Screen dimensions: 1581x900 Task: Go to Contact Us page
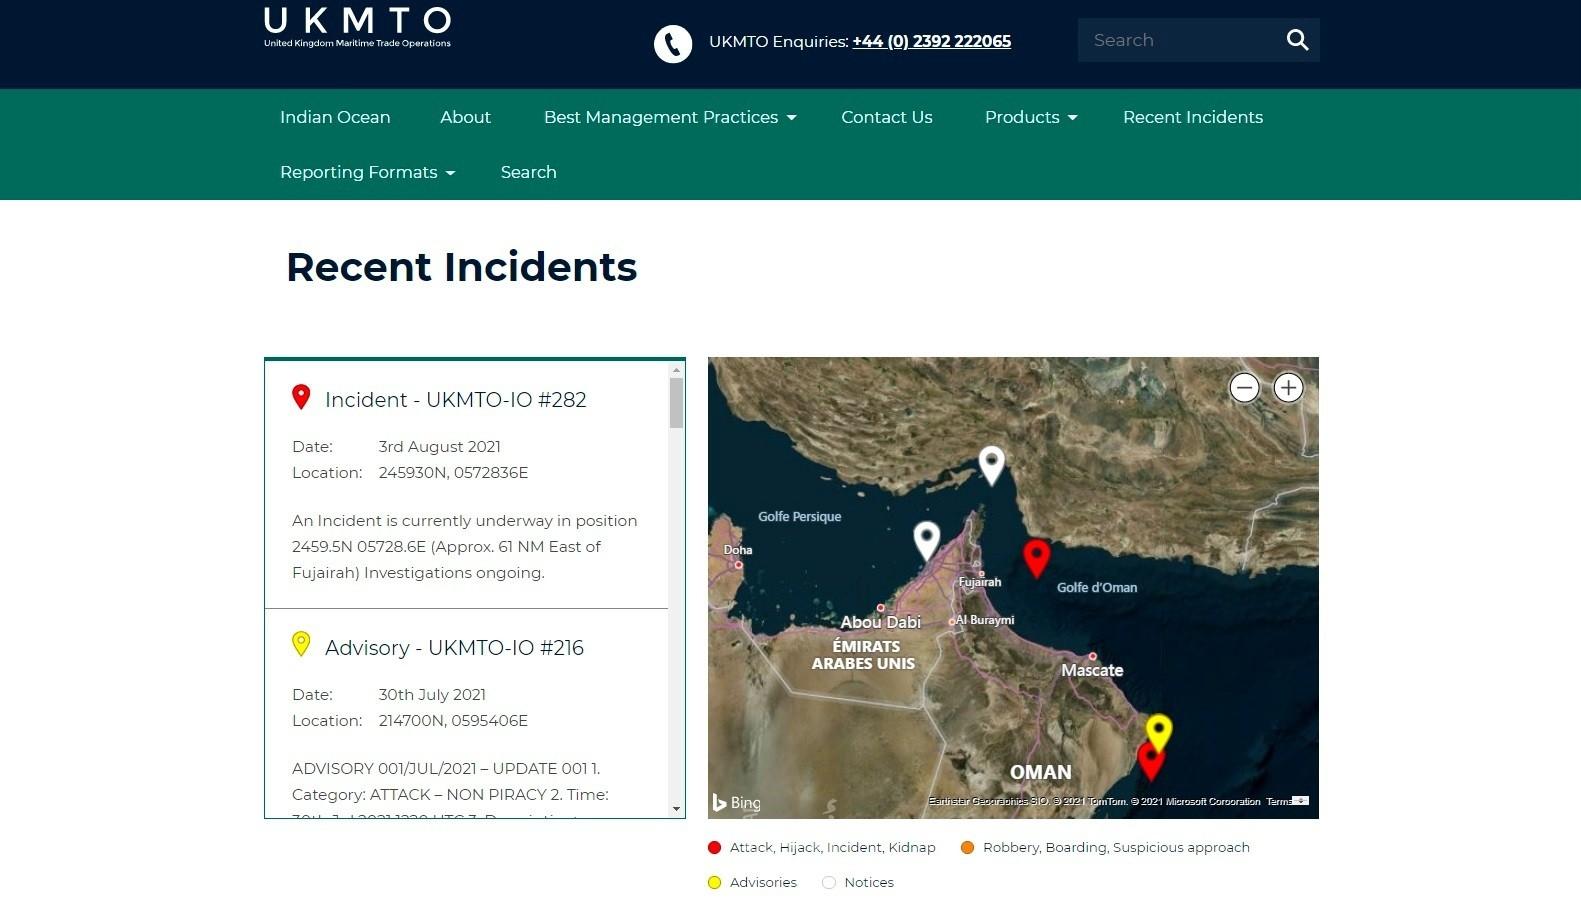click(887, 117)
